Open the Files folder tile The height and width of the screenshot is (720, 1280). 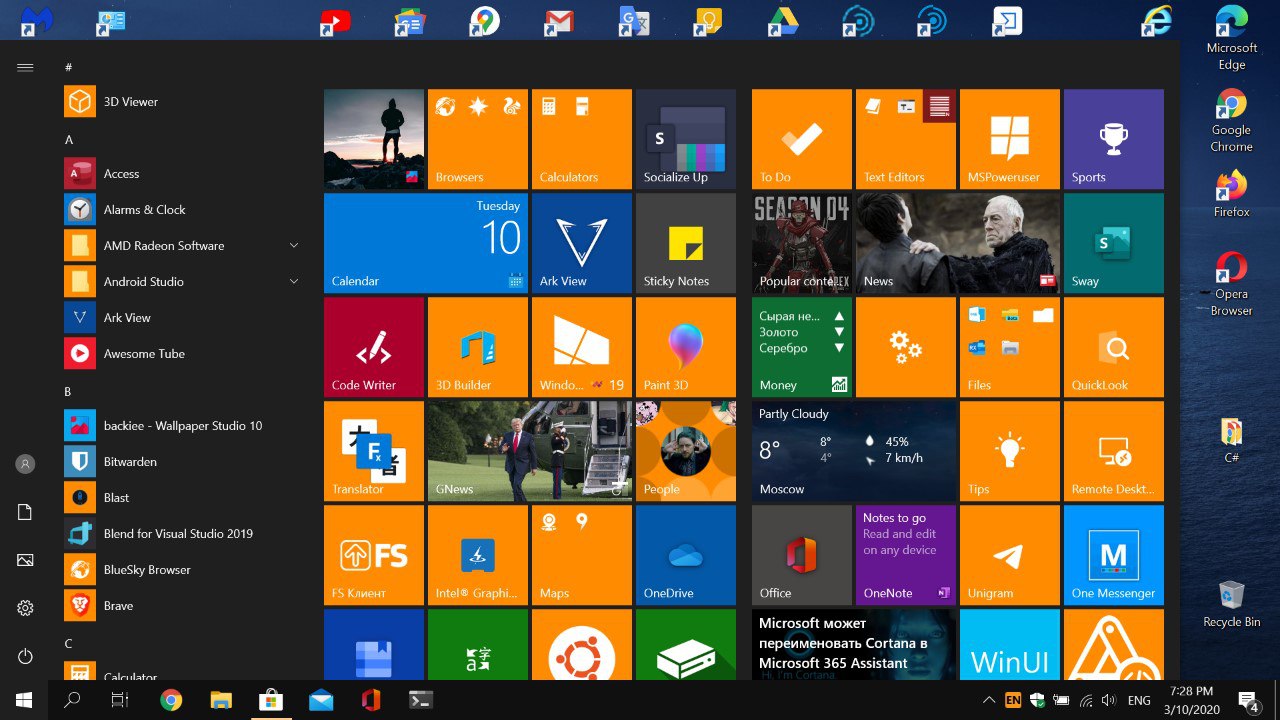(1010, 347)
